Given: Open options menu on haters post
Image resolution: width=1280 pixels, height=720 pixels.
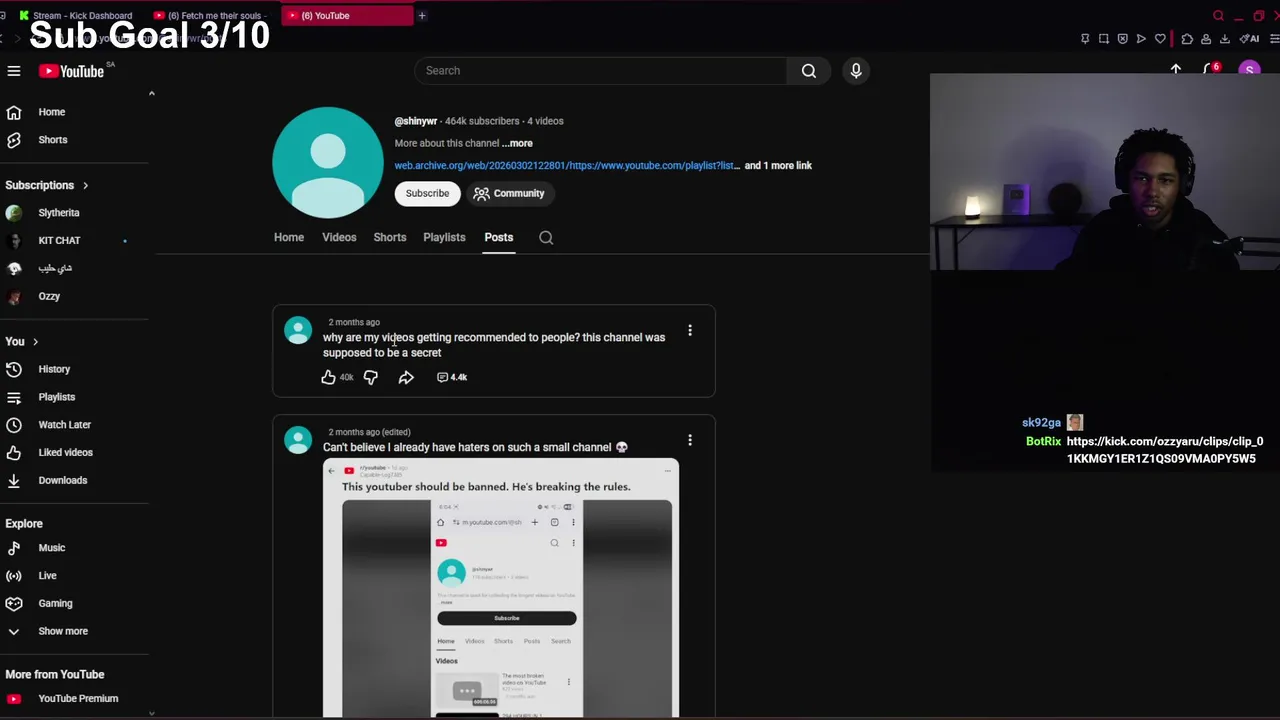Looking at the screenshot, I should (x=689, y=440).
